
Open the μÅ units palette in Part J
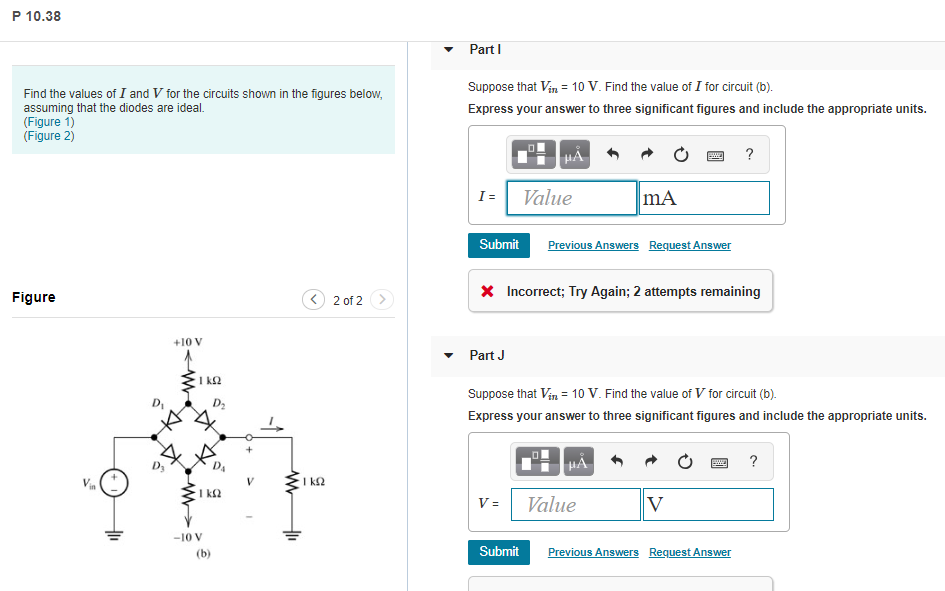[x=579, y=461]
